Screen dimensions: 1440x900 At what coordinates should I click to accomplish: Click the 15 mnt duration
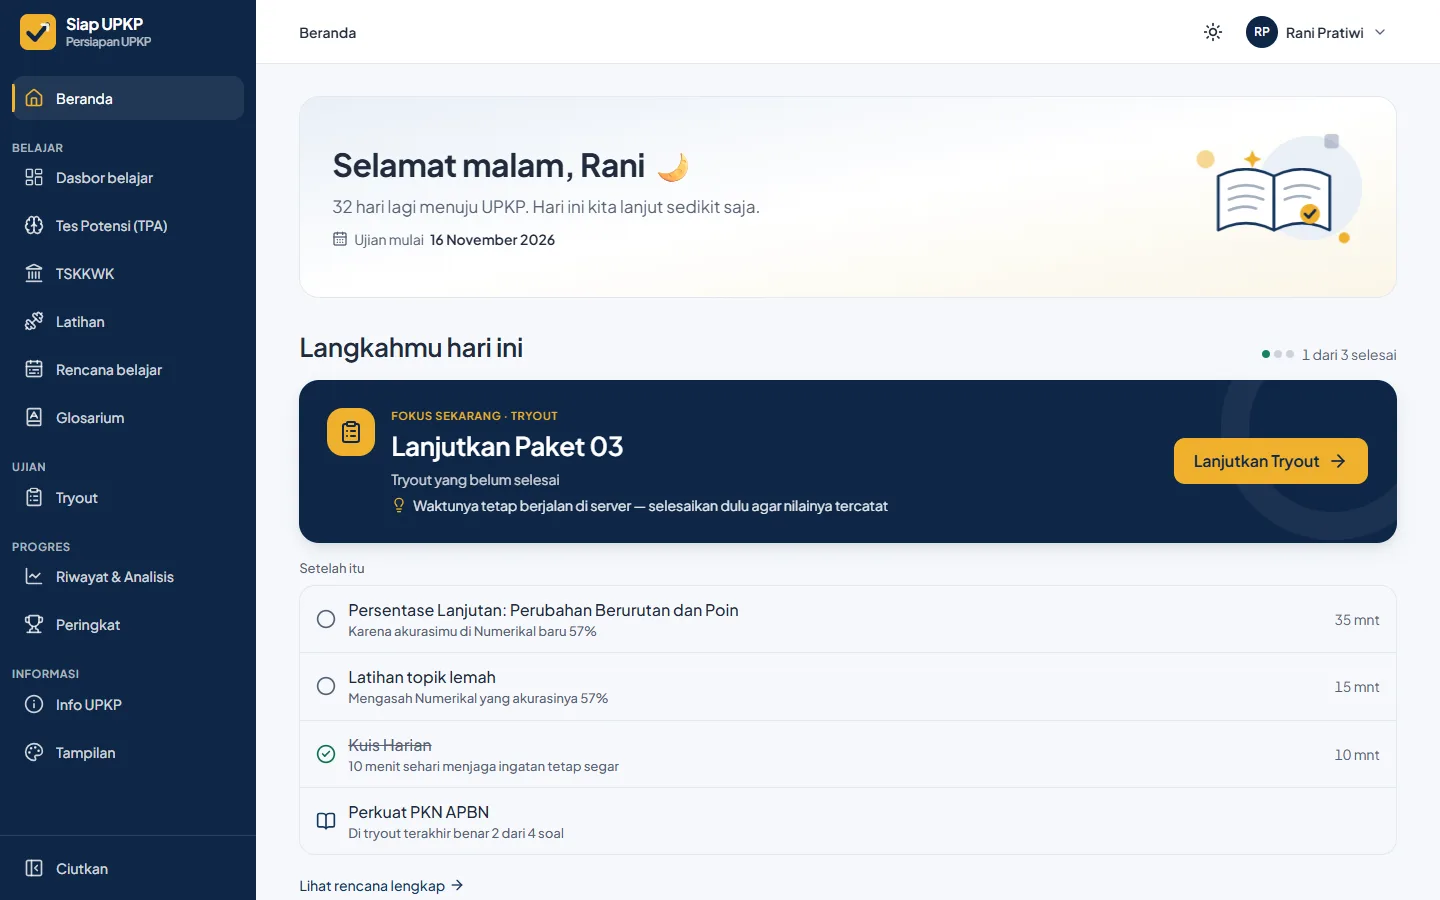click(1357, 686)
